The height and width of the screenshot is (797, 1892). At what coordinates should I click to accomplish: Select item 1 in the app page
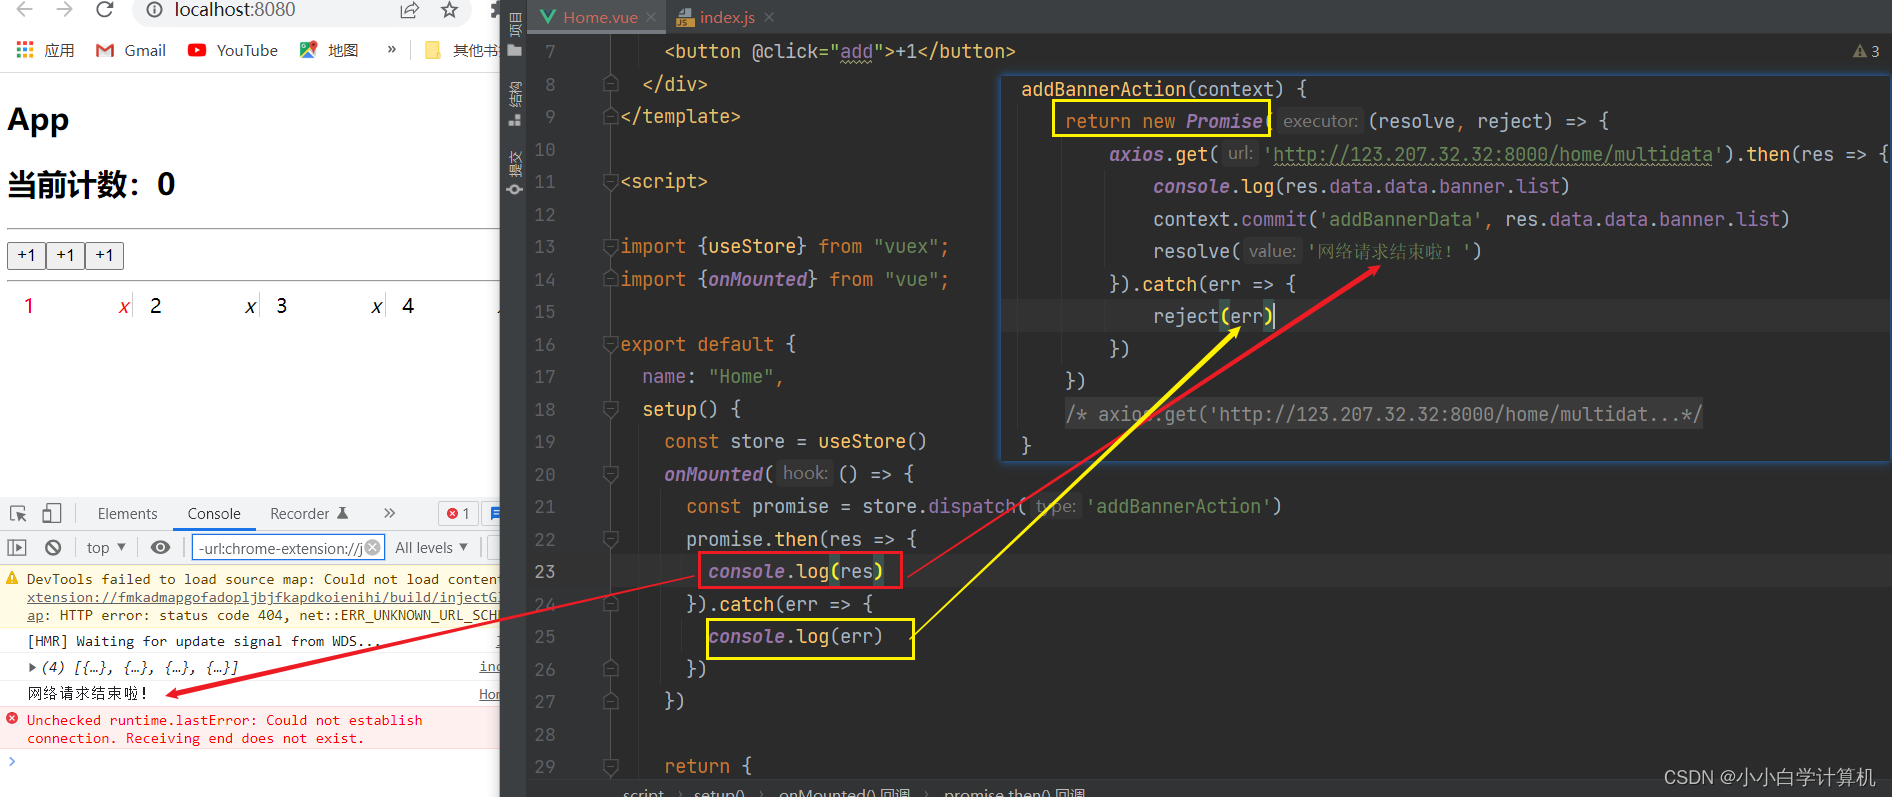[x=29, y=306]
